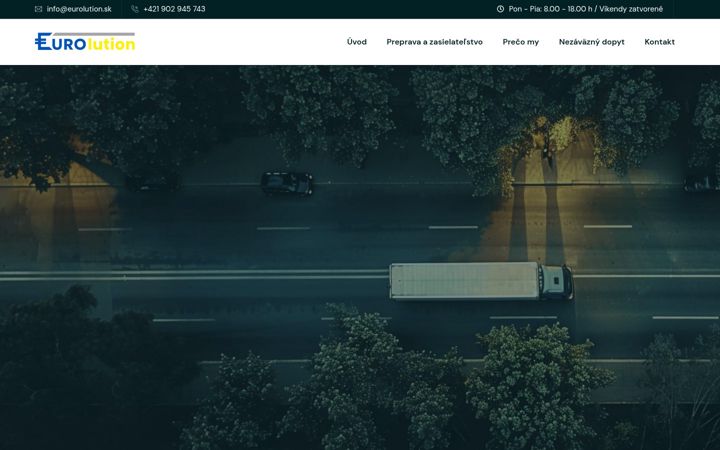
Task: Open the Kontakt page
Action: 659,42
